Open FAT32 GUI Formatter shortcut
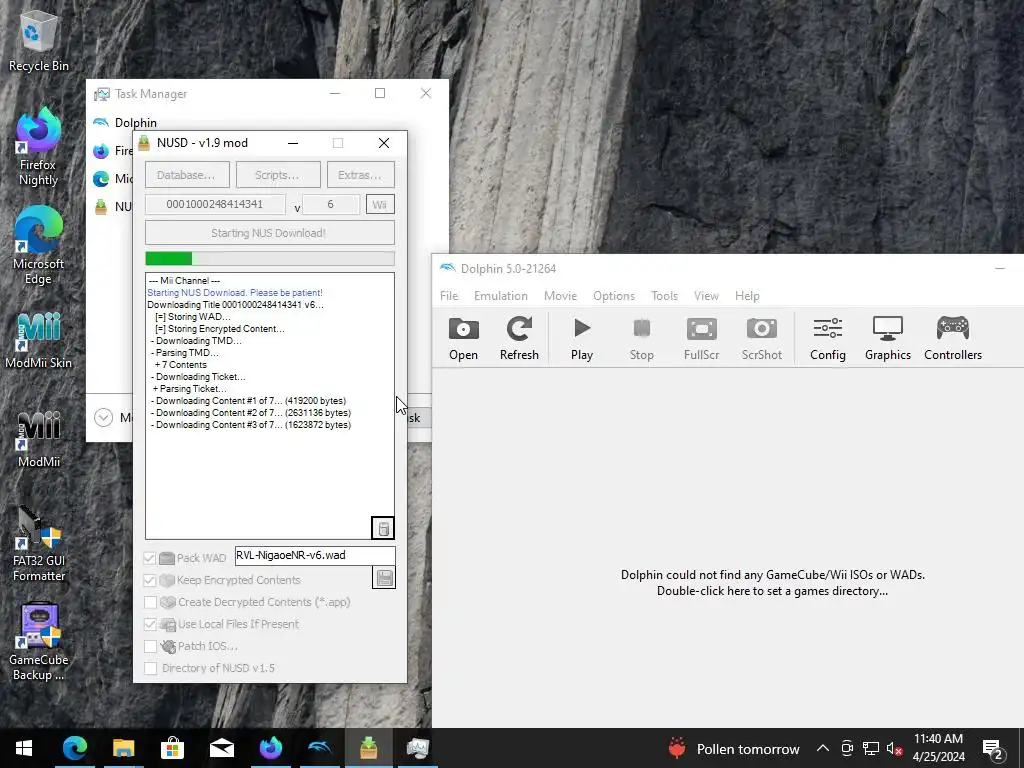The width and height of the screenshot is (1024, 768). pos(39,543)
